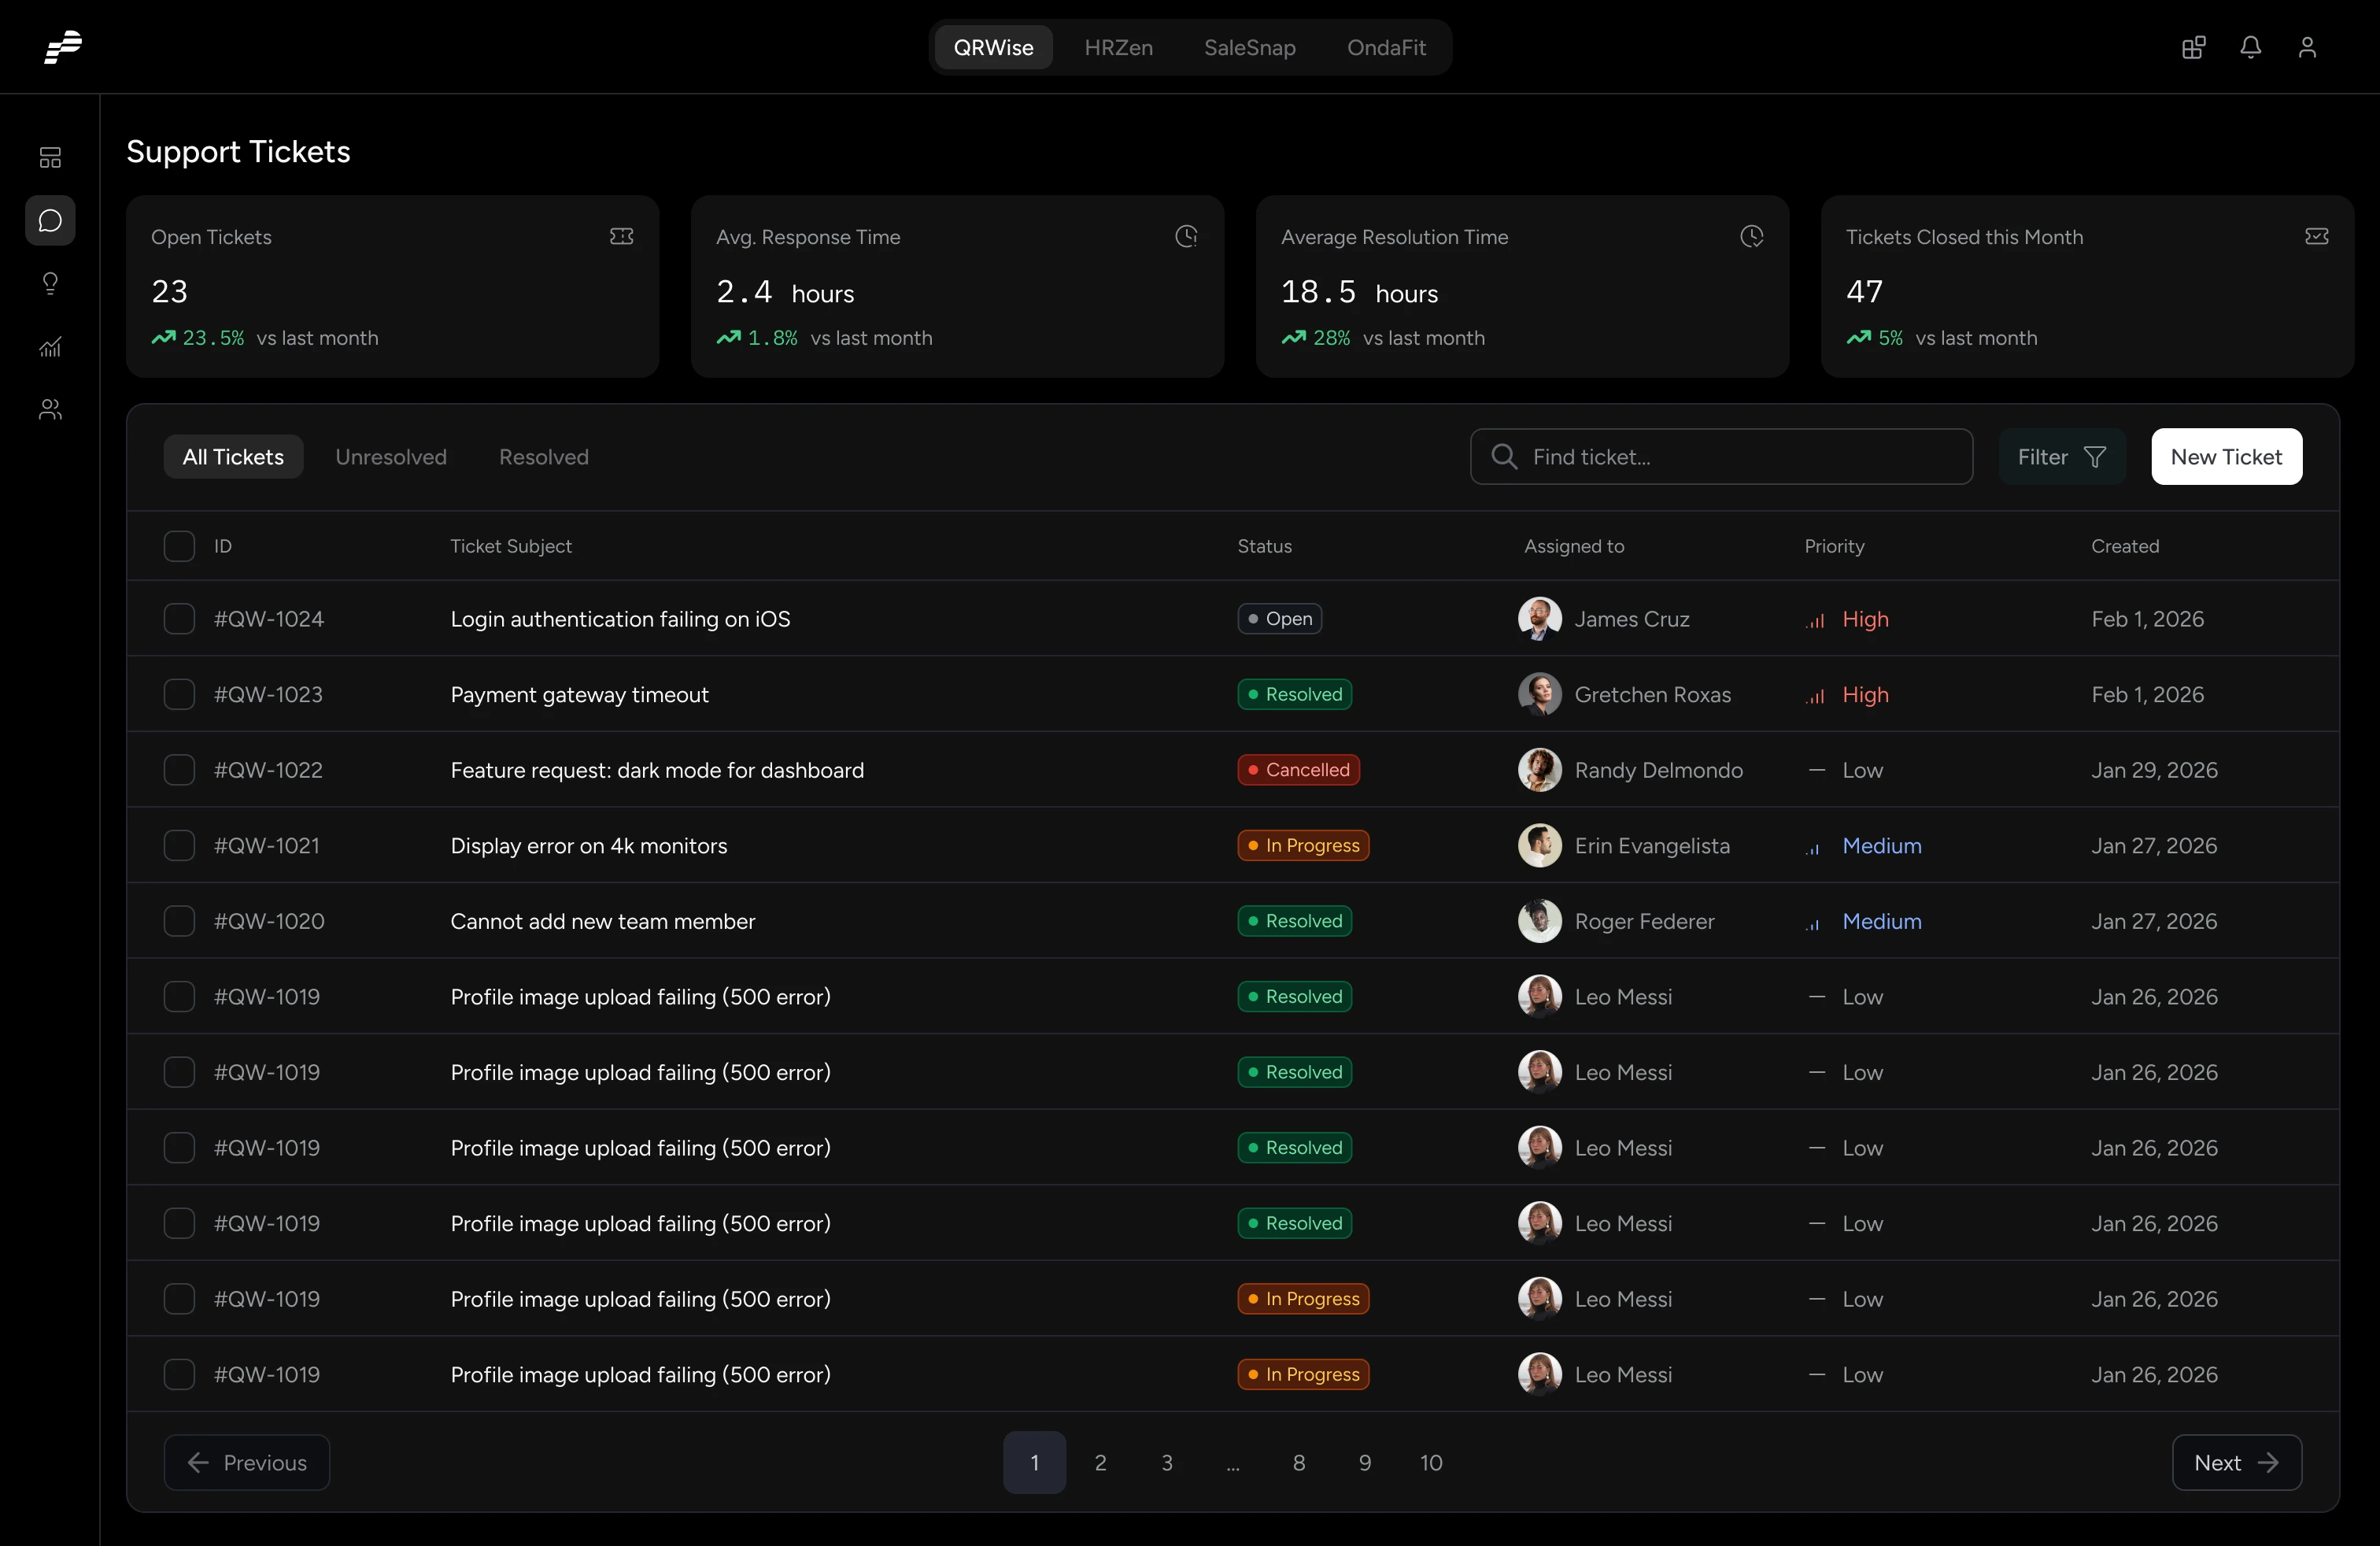Click the insights lightbulb icon in the sidebar
This screenshot has height=1546, width=2380.
(x=50, y=284)
